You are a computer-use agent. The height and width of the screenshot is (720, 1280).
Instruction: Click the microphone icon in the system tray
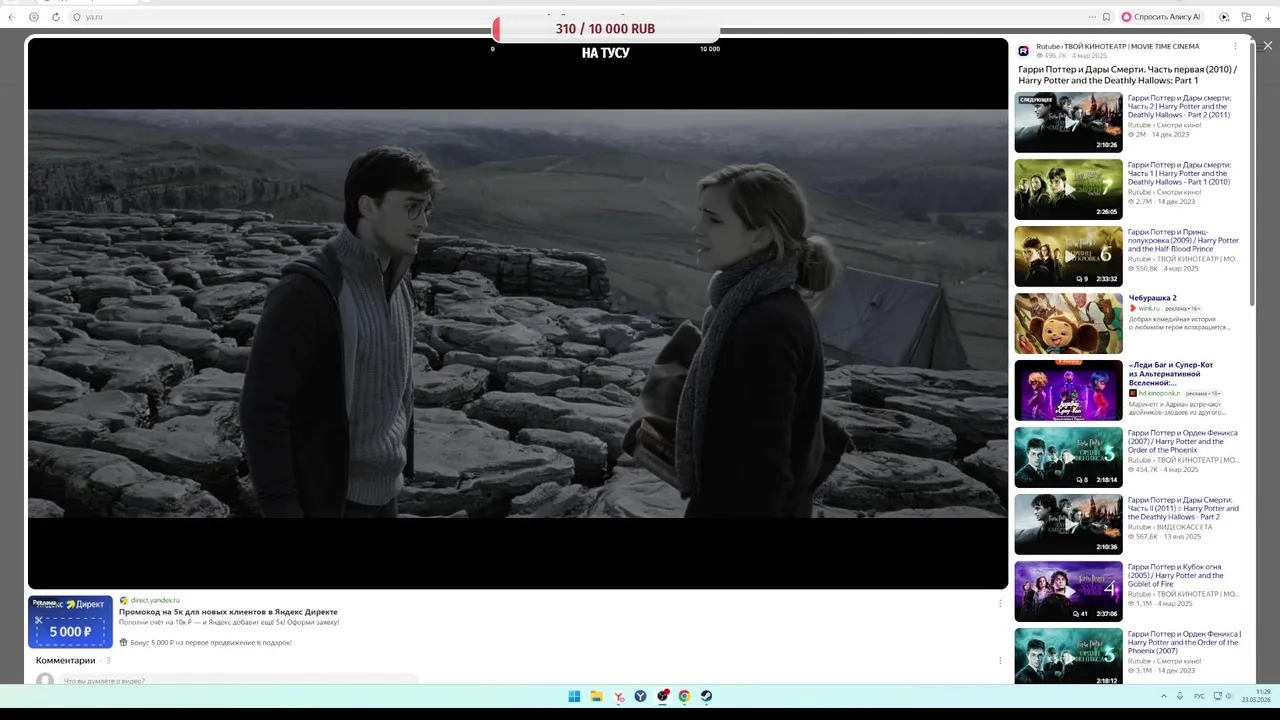coord(1180,696)
